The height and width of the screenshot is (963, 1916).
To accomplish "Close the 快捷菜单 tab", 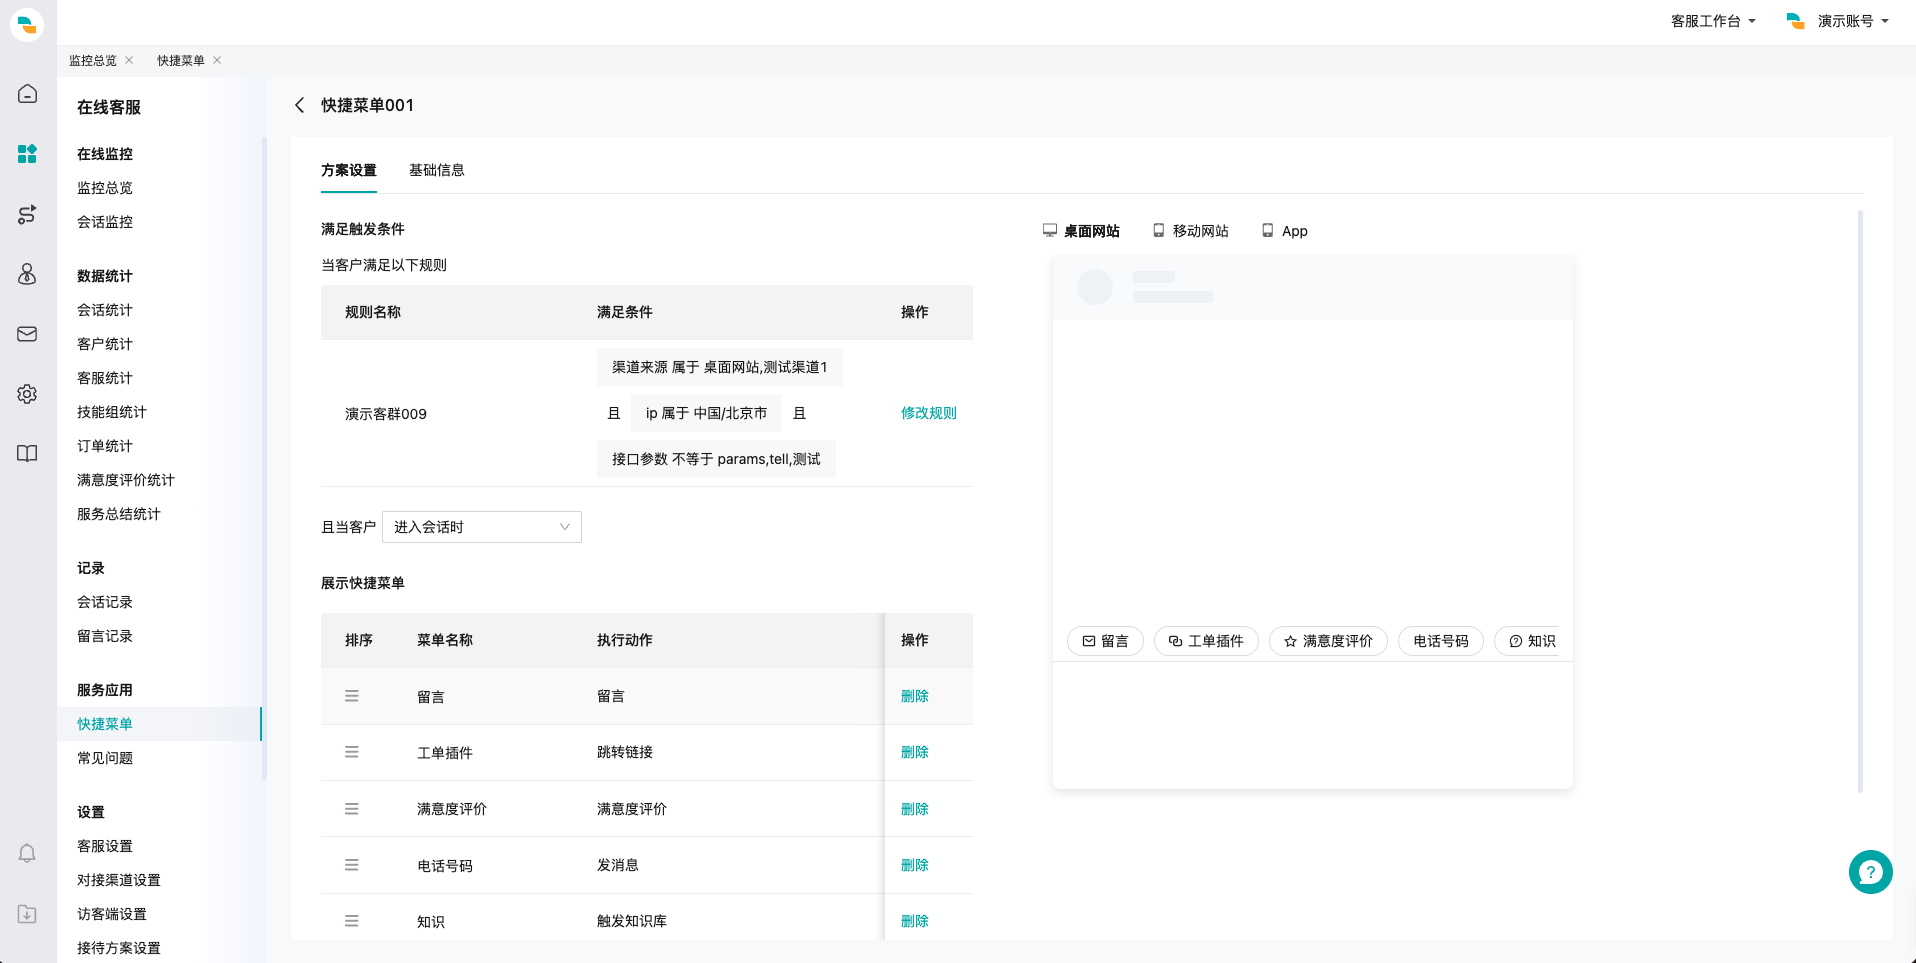I will (x=217, y=60).
